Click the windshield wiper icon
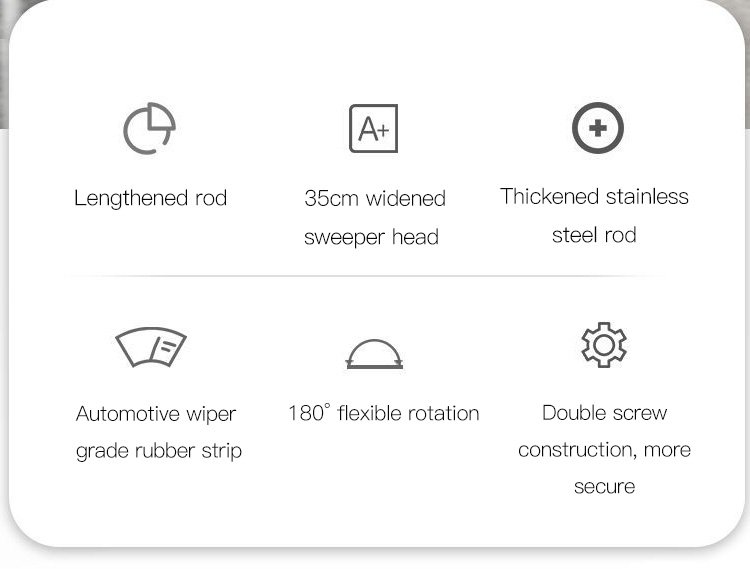The image size is (750, 569). tap(151, 347)
